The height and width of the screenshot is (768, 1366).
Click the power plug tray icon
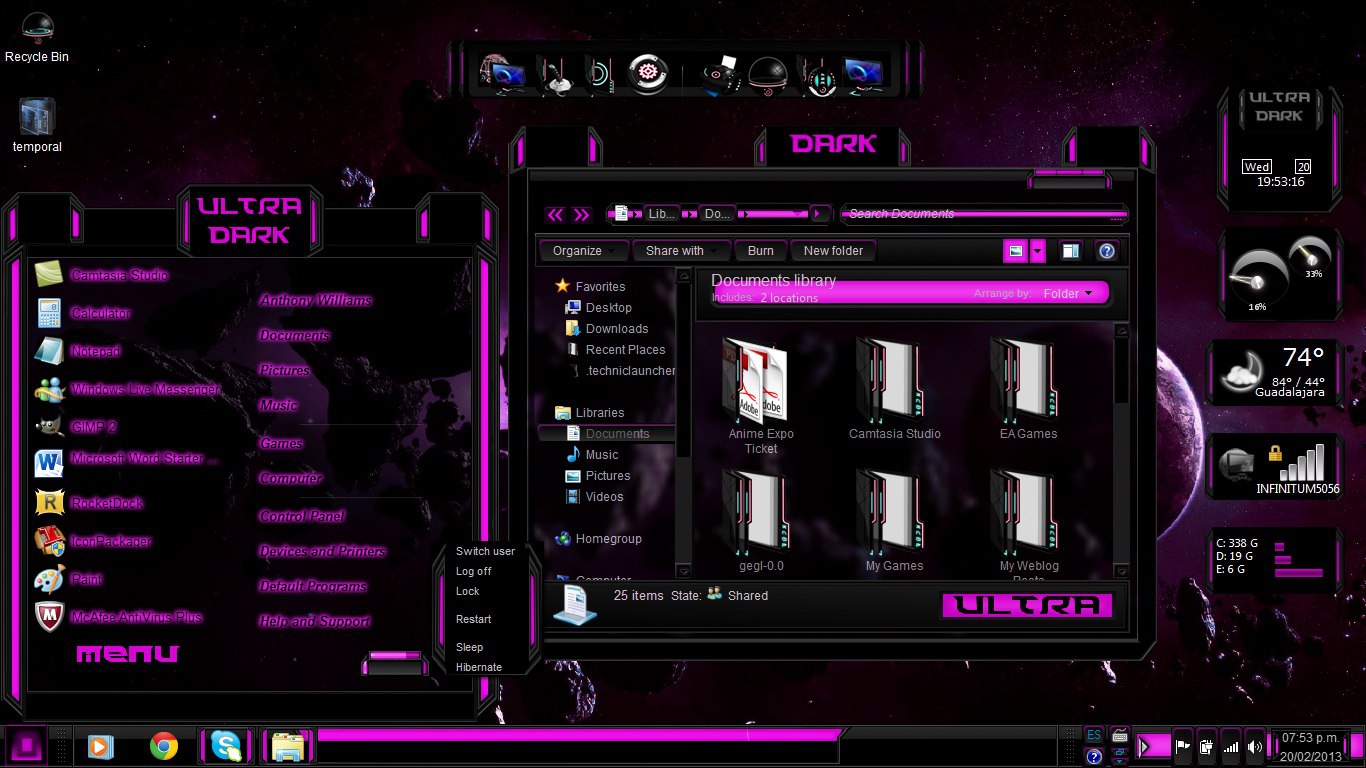click(1206, 746)
